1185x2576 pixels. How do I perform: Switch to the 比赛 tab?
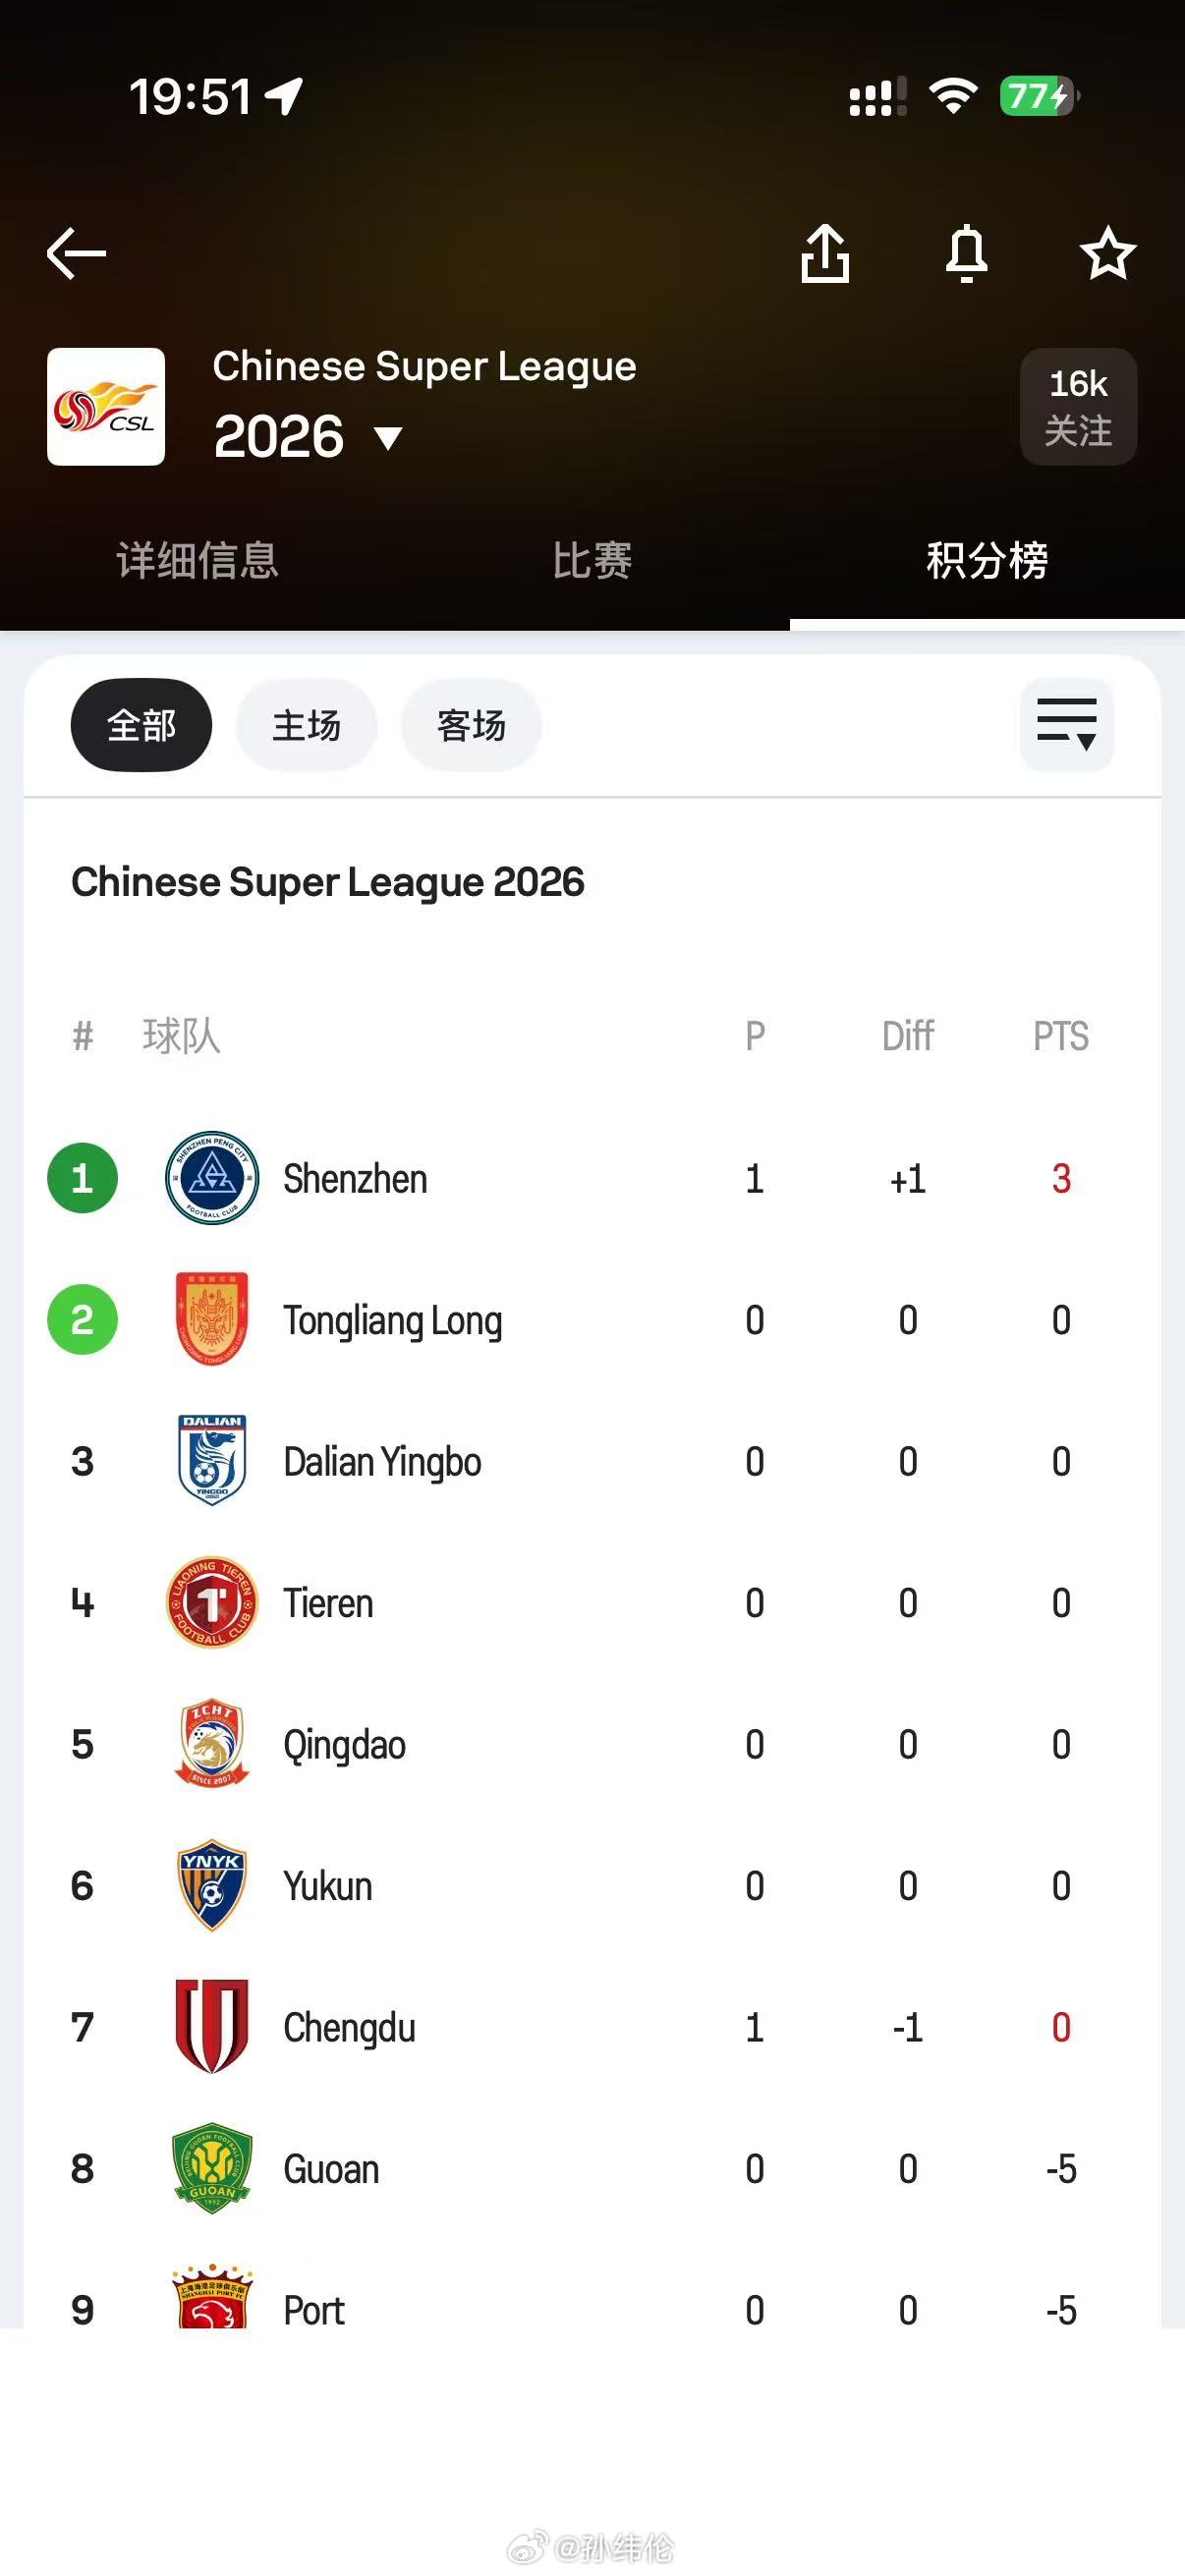click(592, 560)
